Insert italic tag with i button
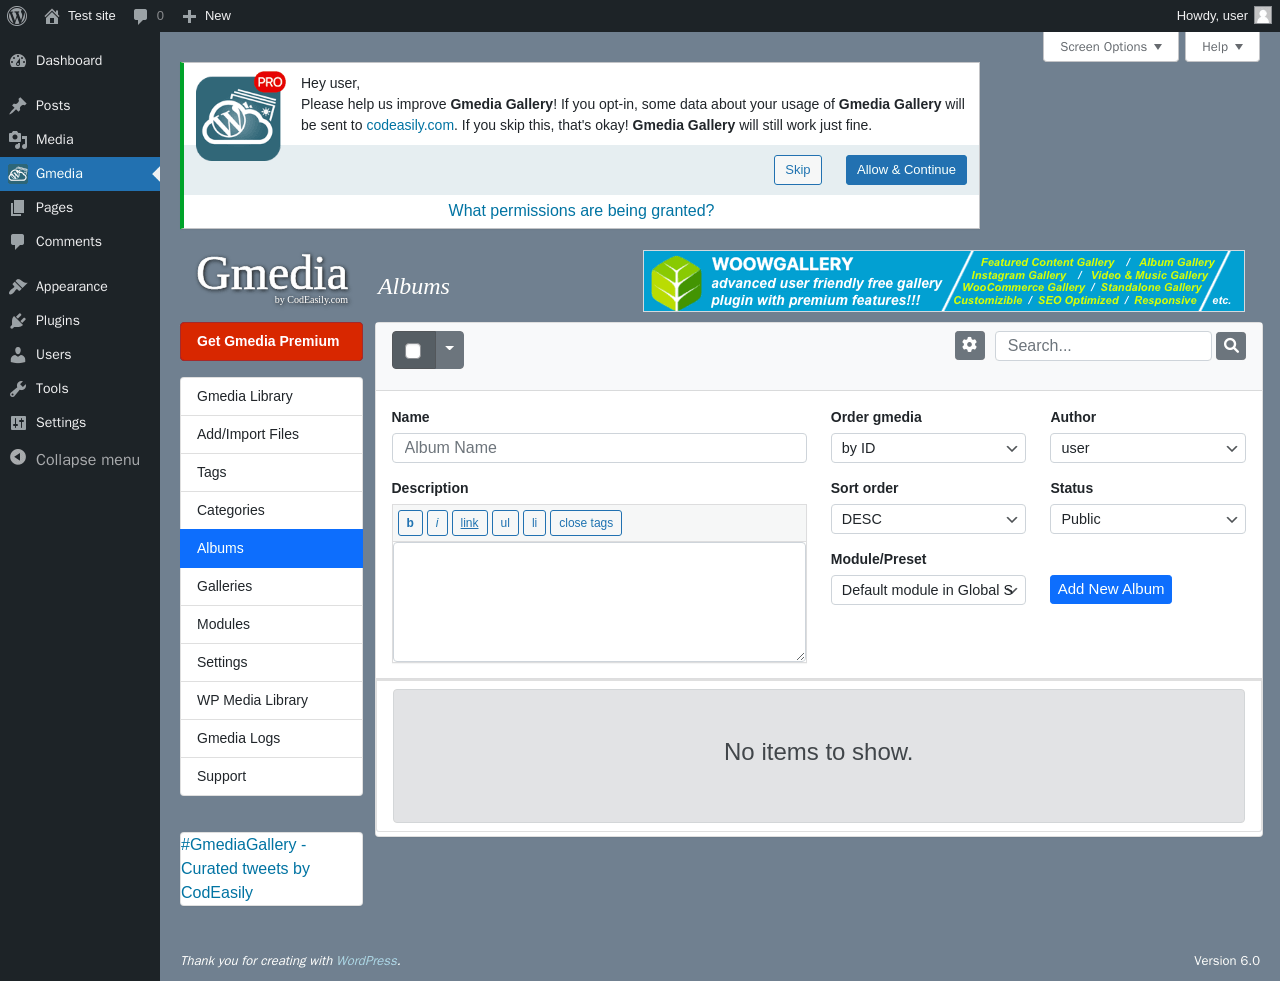Viewport: 1280px width, 981px height. click(437, 523)
